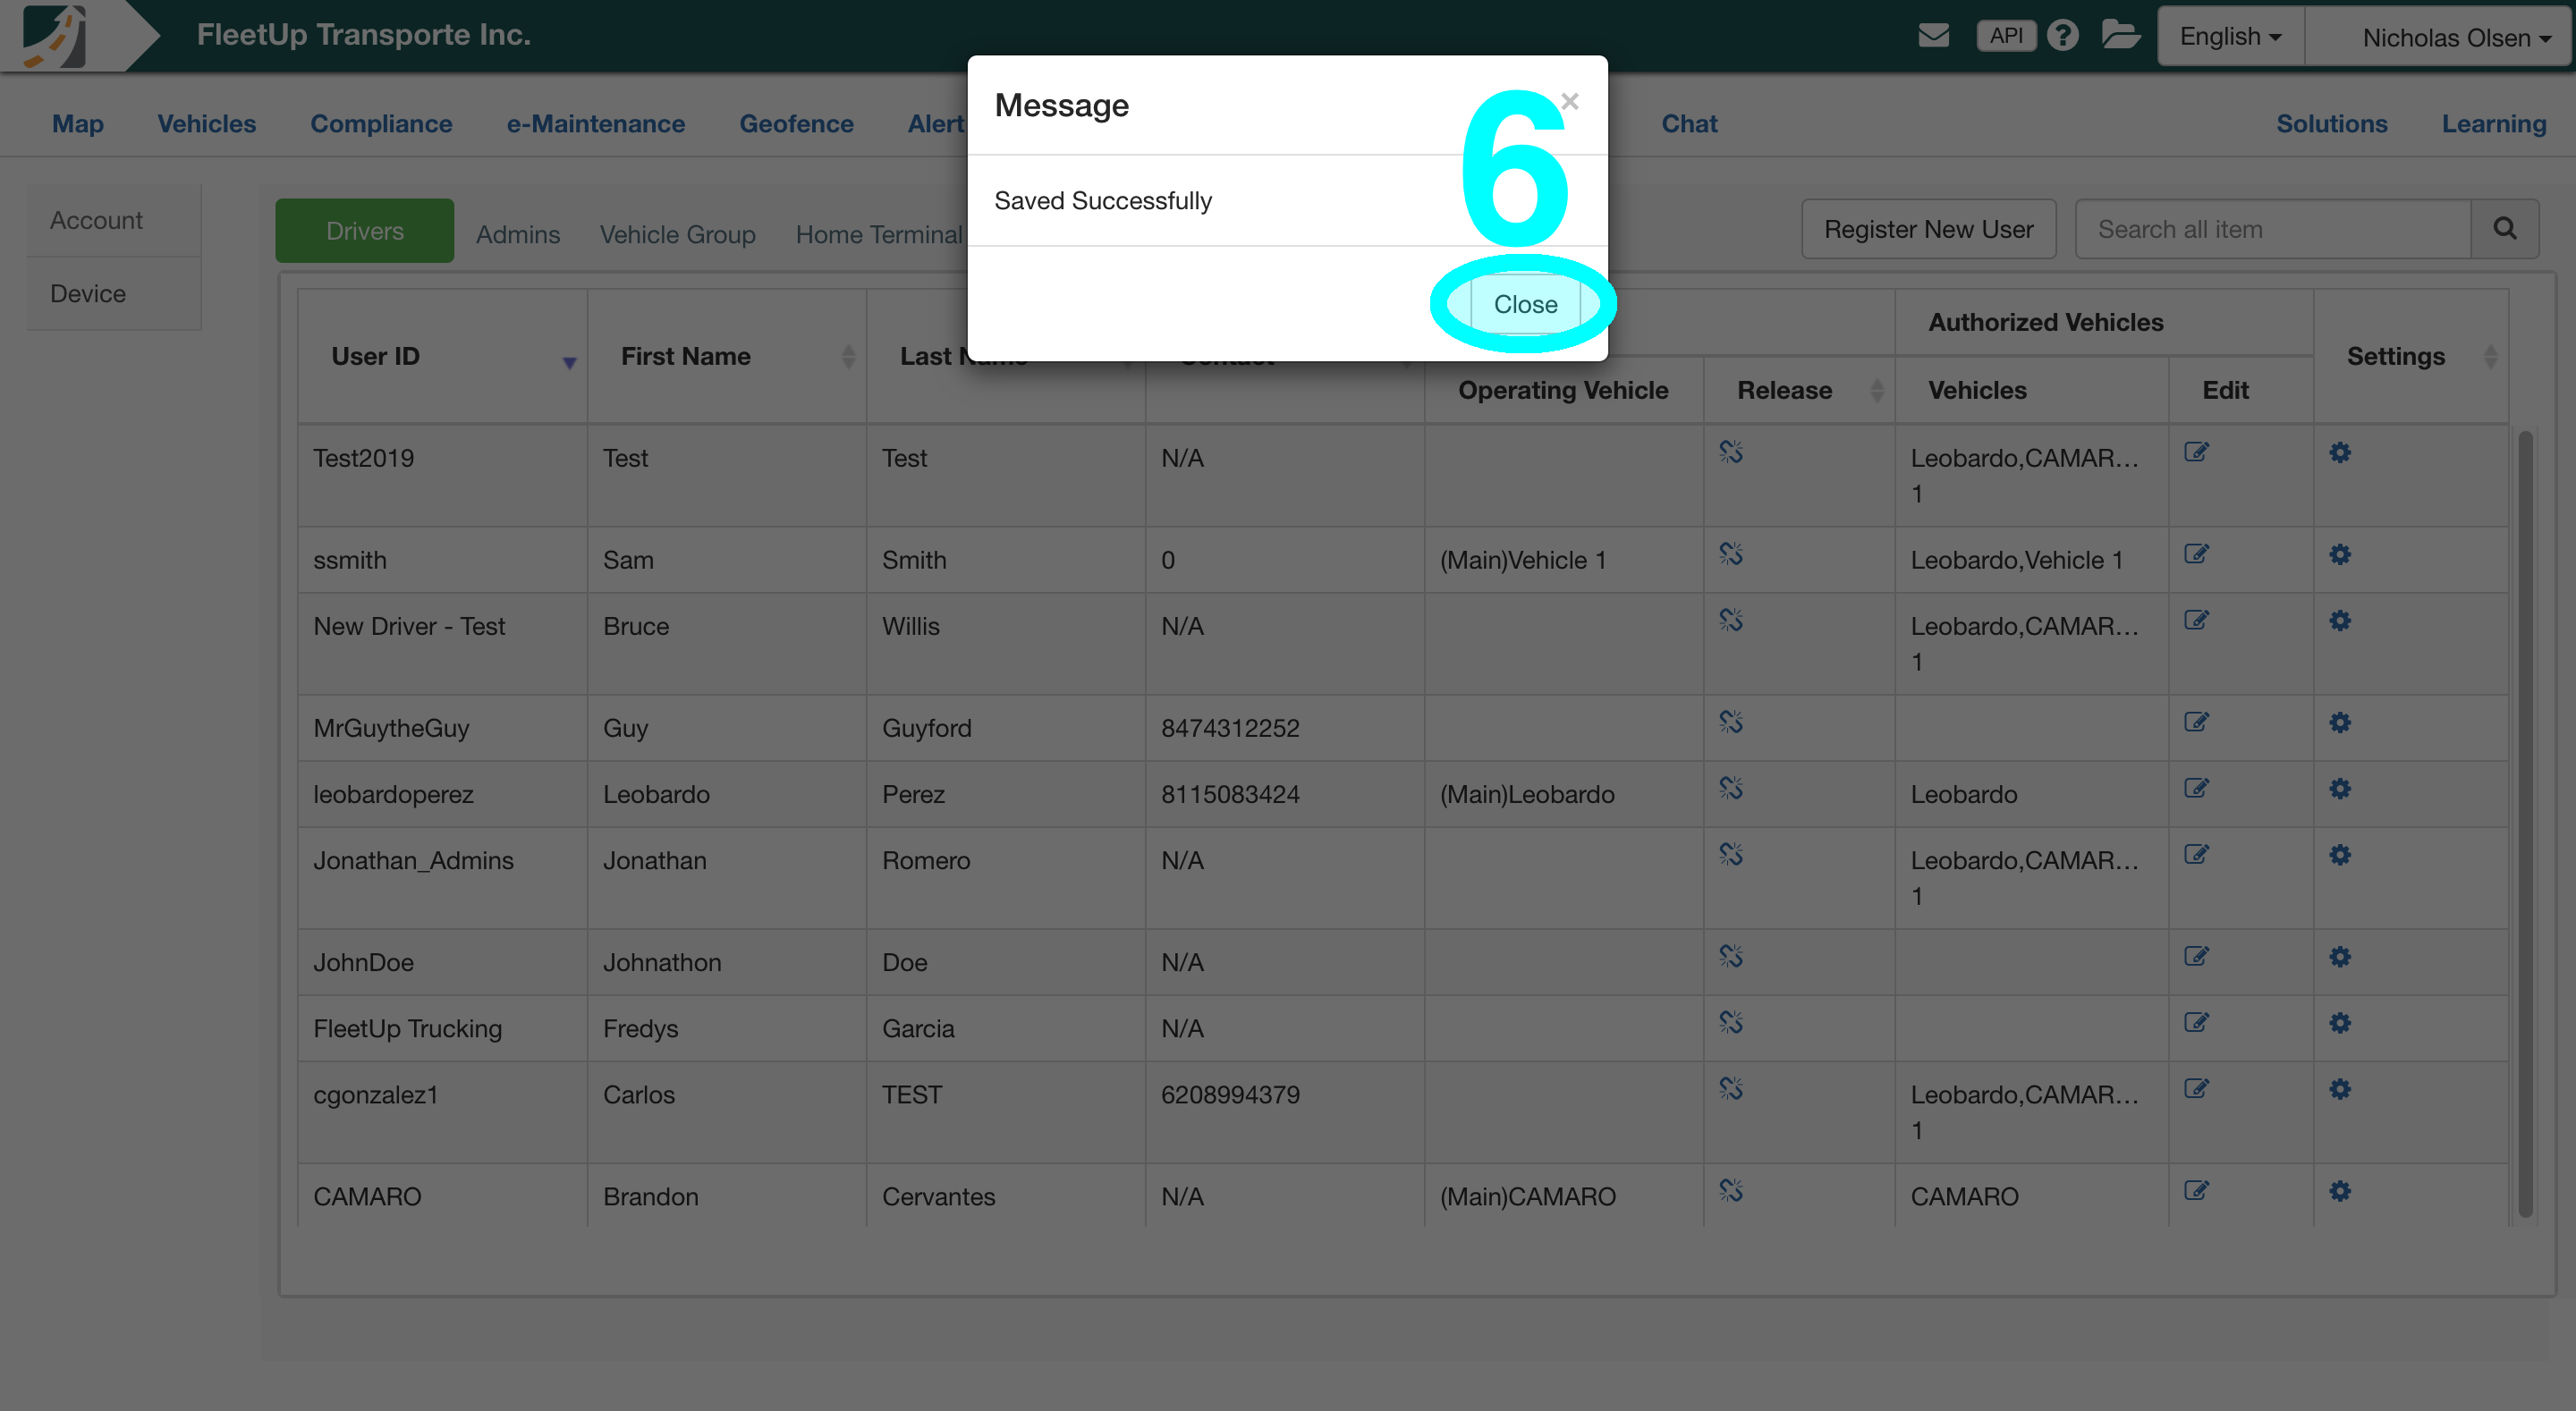Open settings gear for Test2019

tap(2340, 453)
